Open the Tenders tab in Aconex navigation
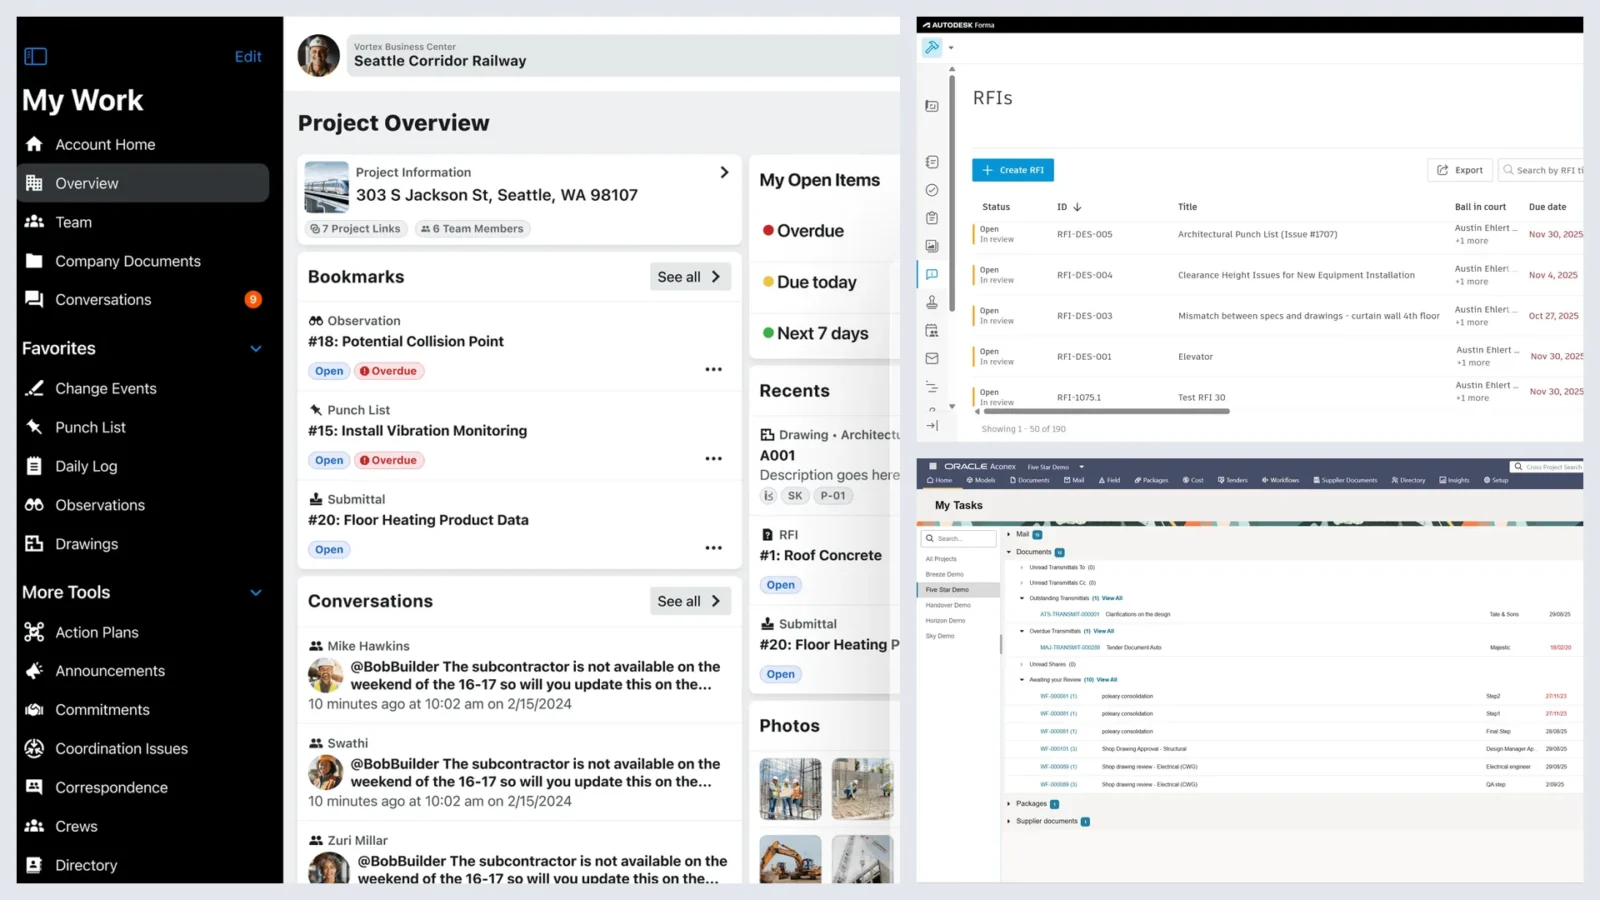1600x900 pixels. (x=1233, y=481)
